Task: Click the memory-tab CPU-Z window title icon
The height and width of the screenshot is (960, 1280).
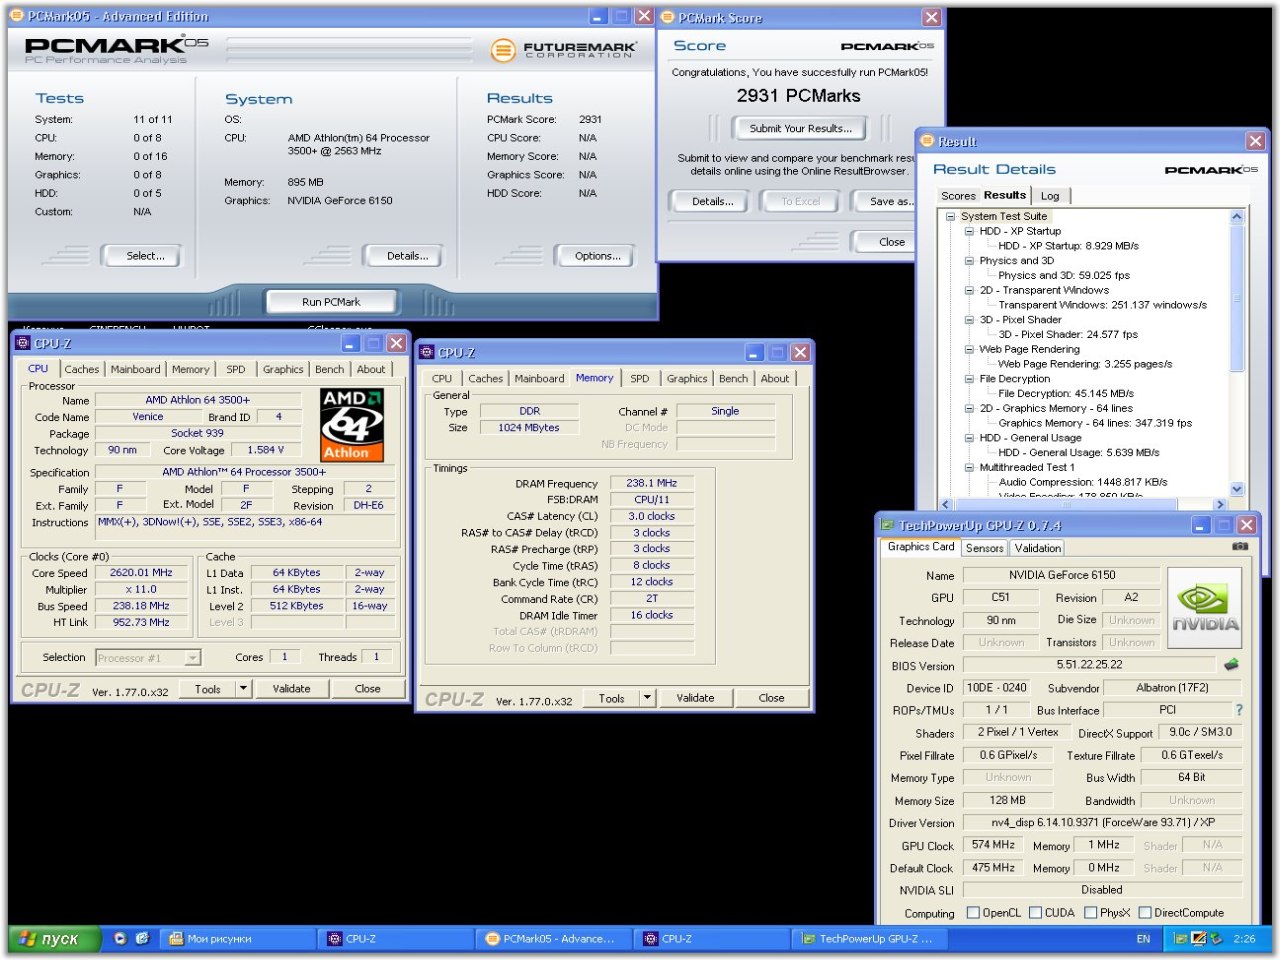Action: click(x=427, y=352)
